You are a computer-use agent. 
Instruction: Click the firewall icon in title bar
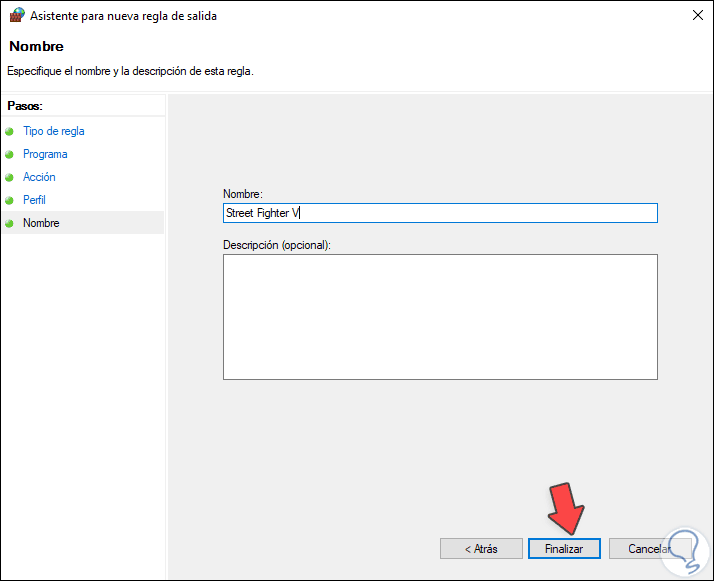[16, 16]
